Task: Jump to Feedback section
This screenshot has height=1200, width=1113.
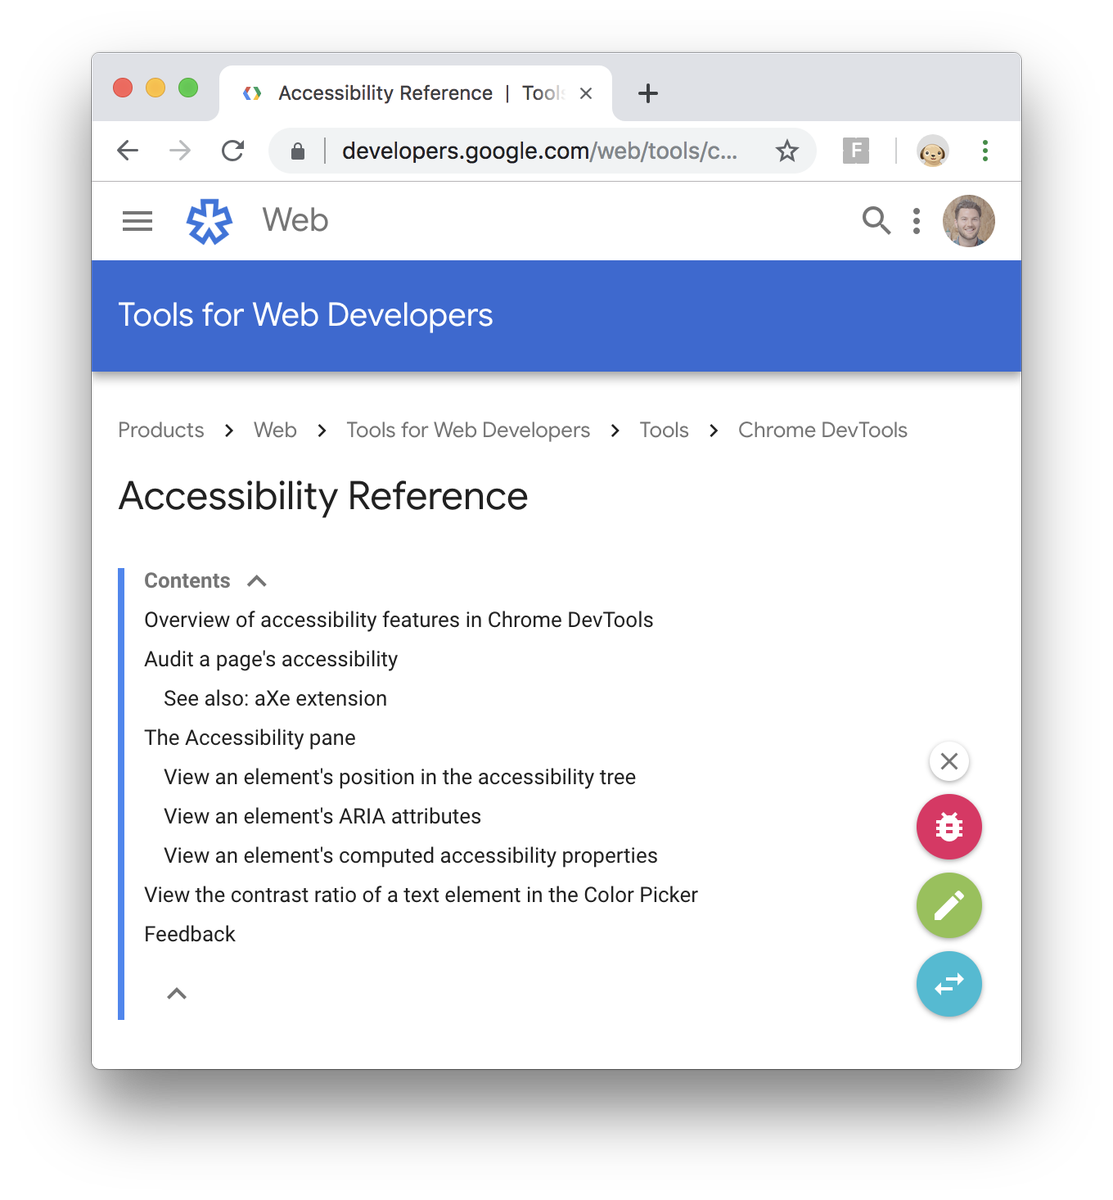Action: click(x=190, y=934)
